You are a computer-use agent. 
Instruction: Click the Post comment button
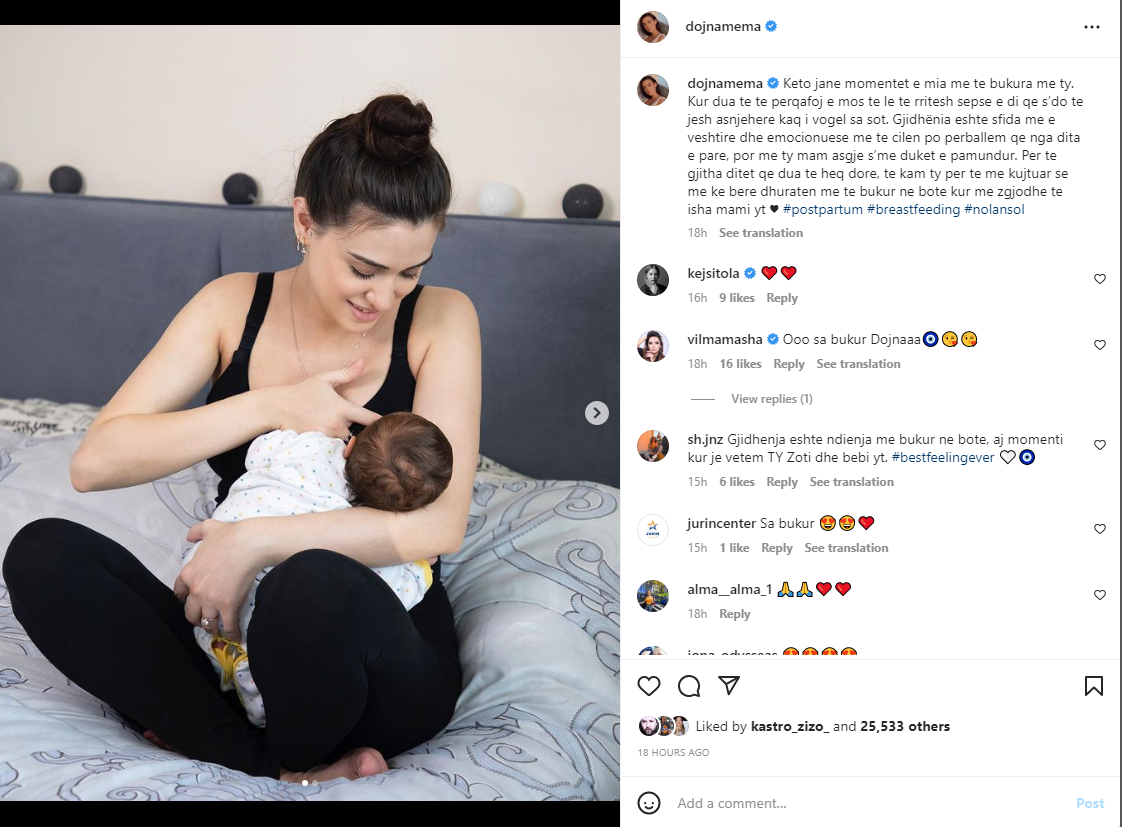pyautogui.click(x=1090, y=803)
